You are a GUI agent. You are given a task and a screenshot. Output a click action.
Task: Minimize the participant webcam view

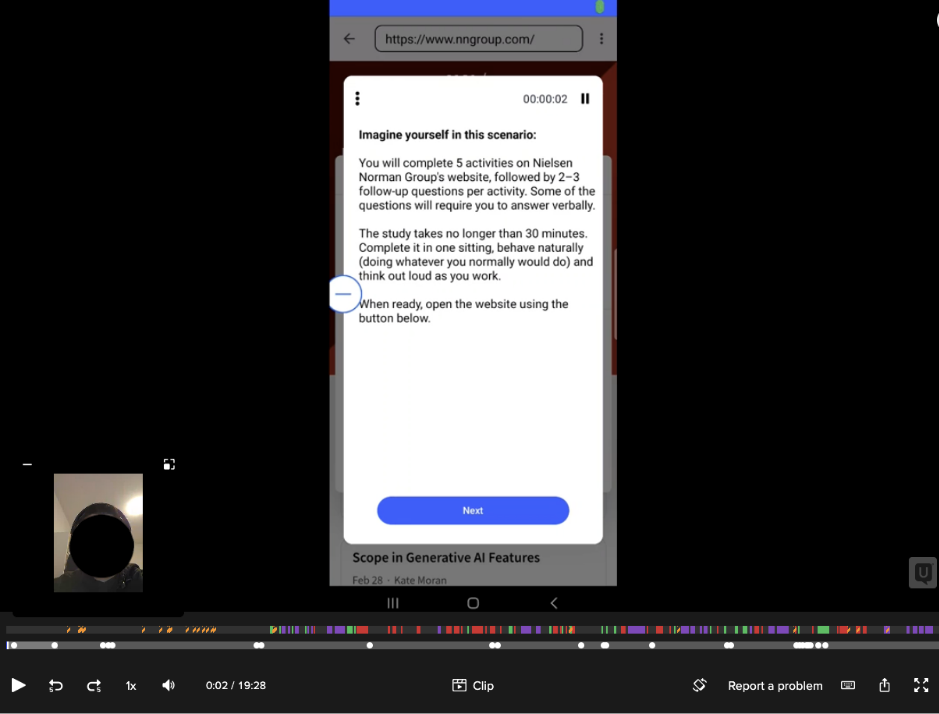(27, 464)
